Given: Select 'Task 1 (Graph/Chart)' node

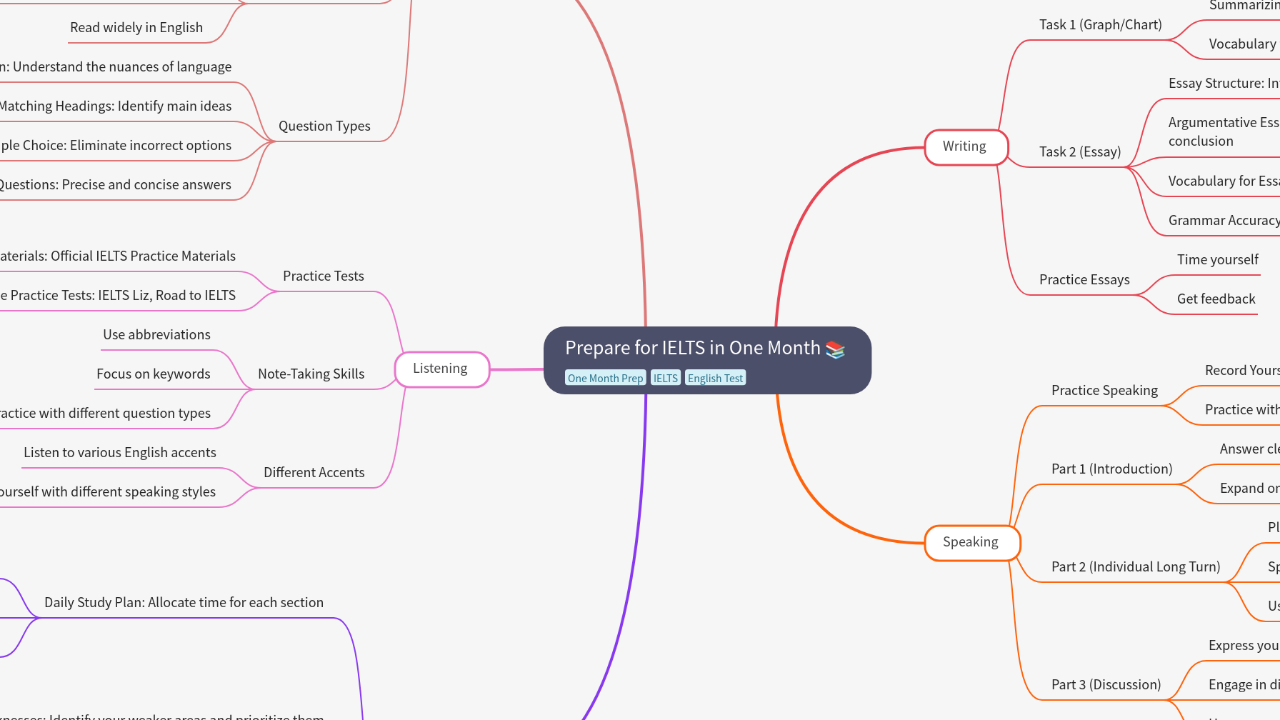Looking at the screenshot, I should click(1100, 24).
